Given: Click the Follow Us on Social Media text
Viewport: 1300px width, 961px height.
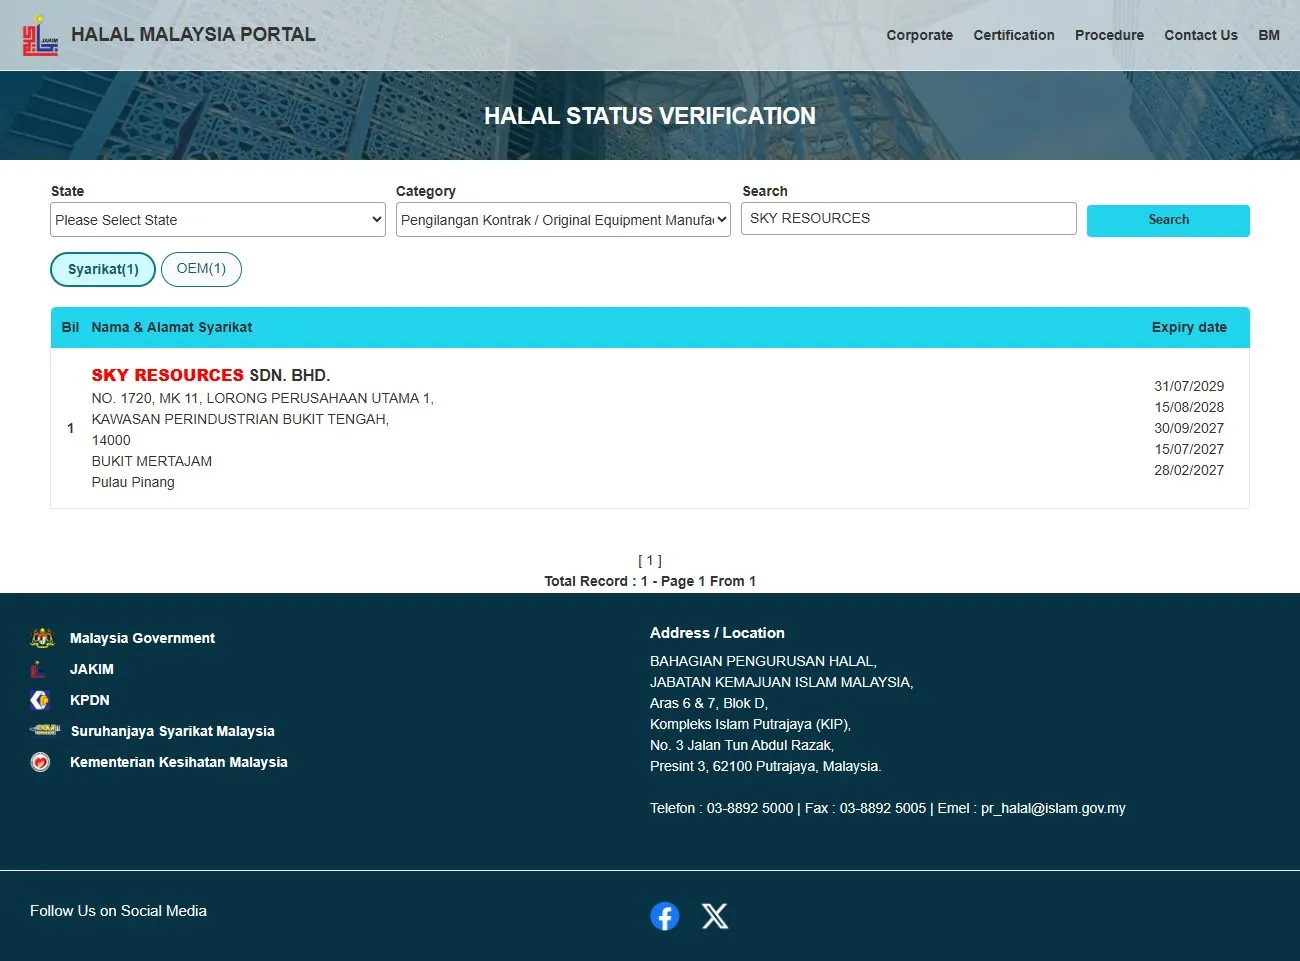Looking at the screenshot, I should coord(118,911).
